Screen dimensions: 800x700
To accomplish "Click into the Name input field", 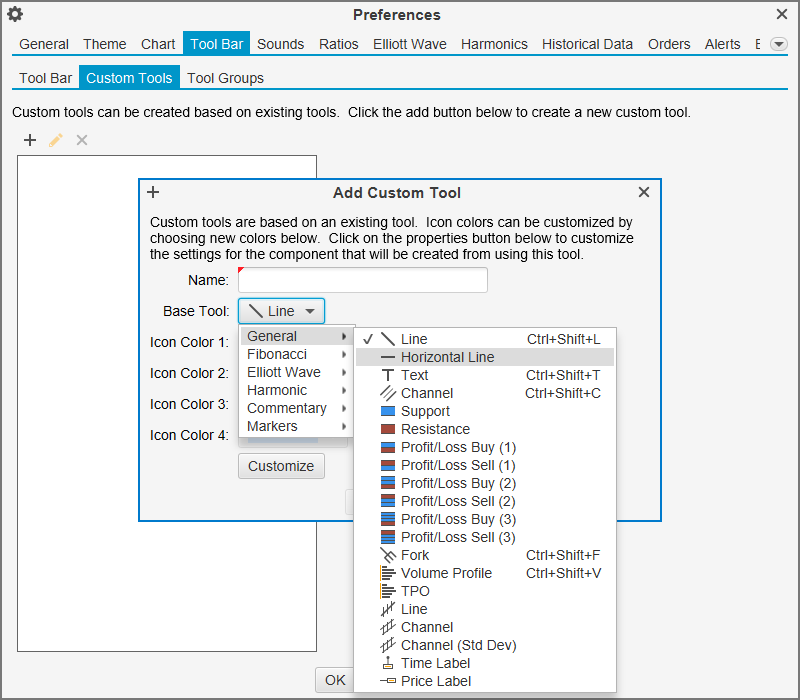I will pos(362,280).
